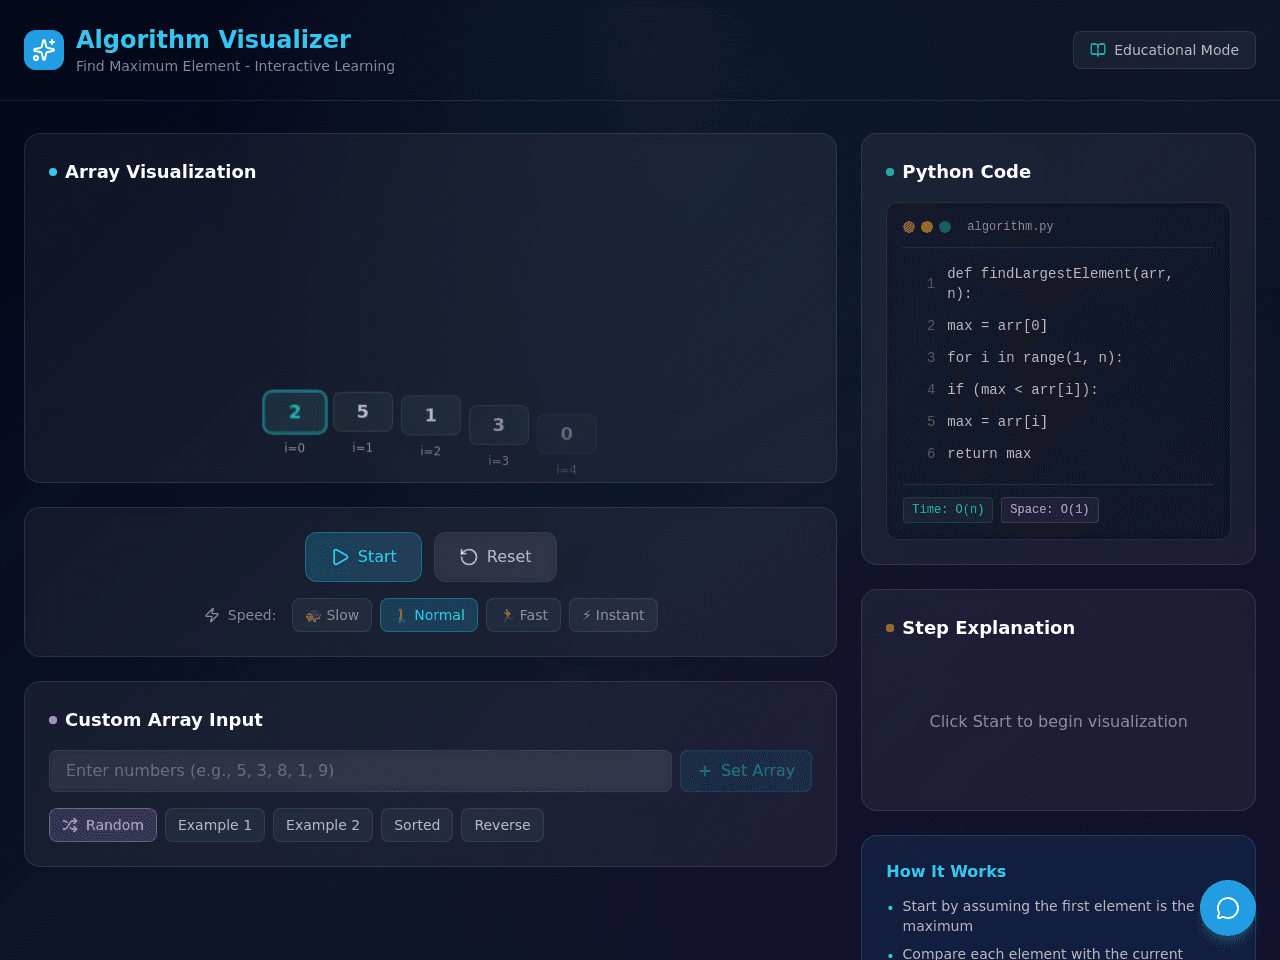Load the Reverse preset array
This screenshot has width=1280, height=960.
pyautogui.click(x=502, y=825)
